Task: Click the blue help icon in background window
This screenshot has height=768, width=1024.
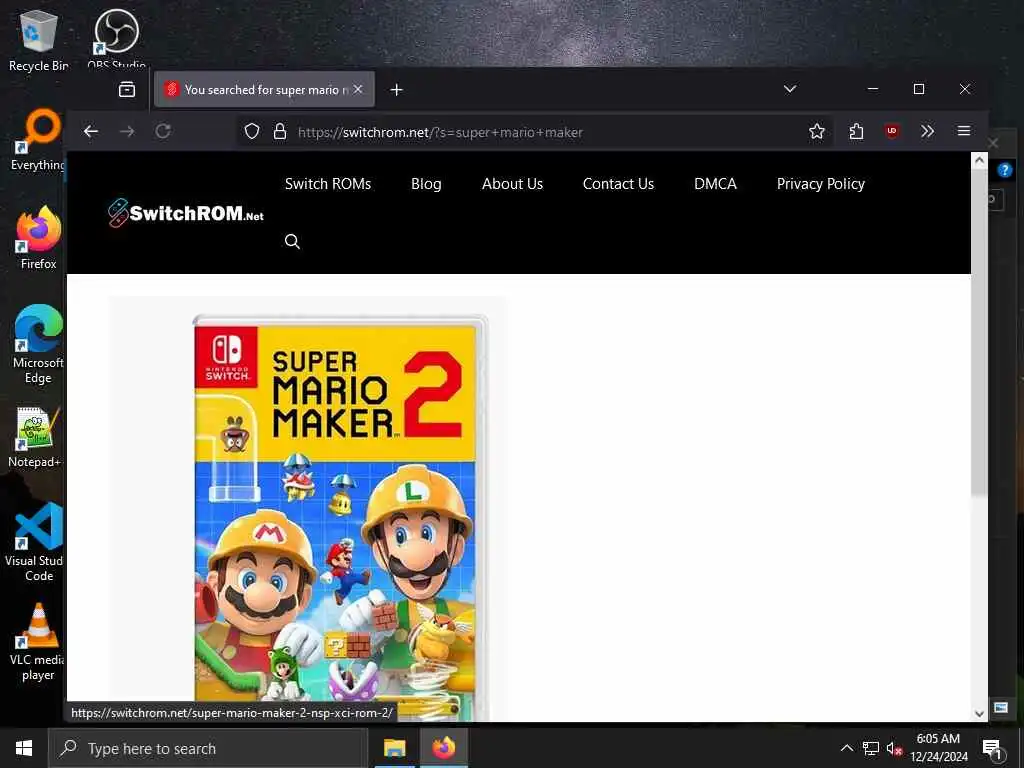Action: tap(1004, 170)
